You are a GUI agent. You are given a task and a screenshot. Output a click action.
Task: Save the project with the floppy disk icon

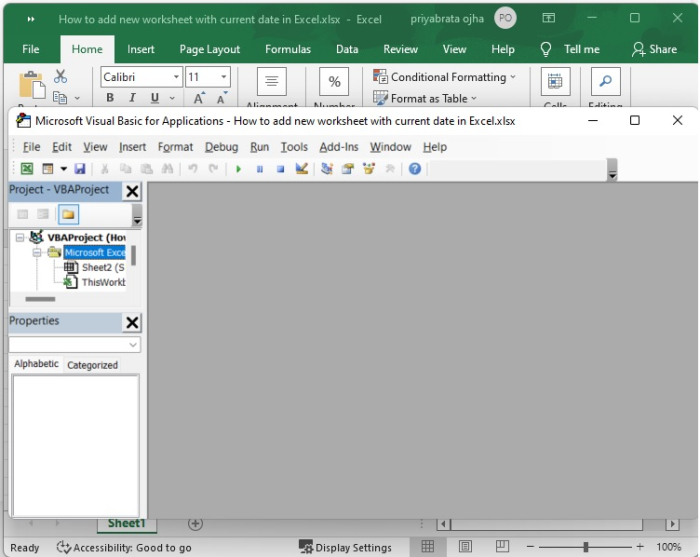click(x=80, y=169)
